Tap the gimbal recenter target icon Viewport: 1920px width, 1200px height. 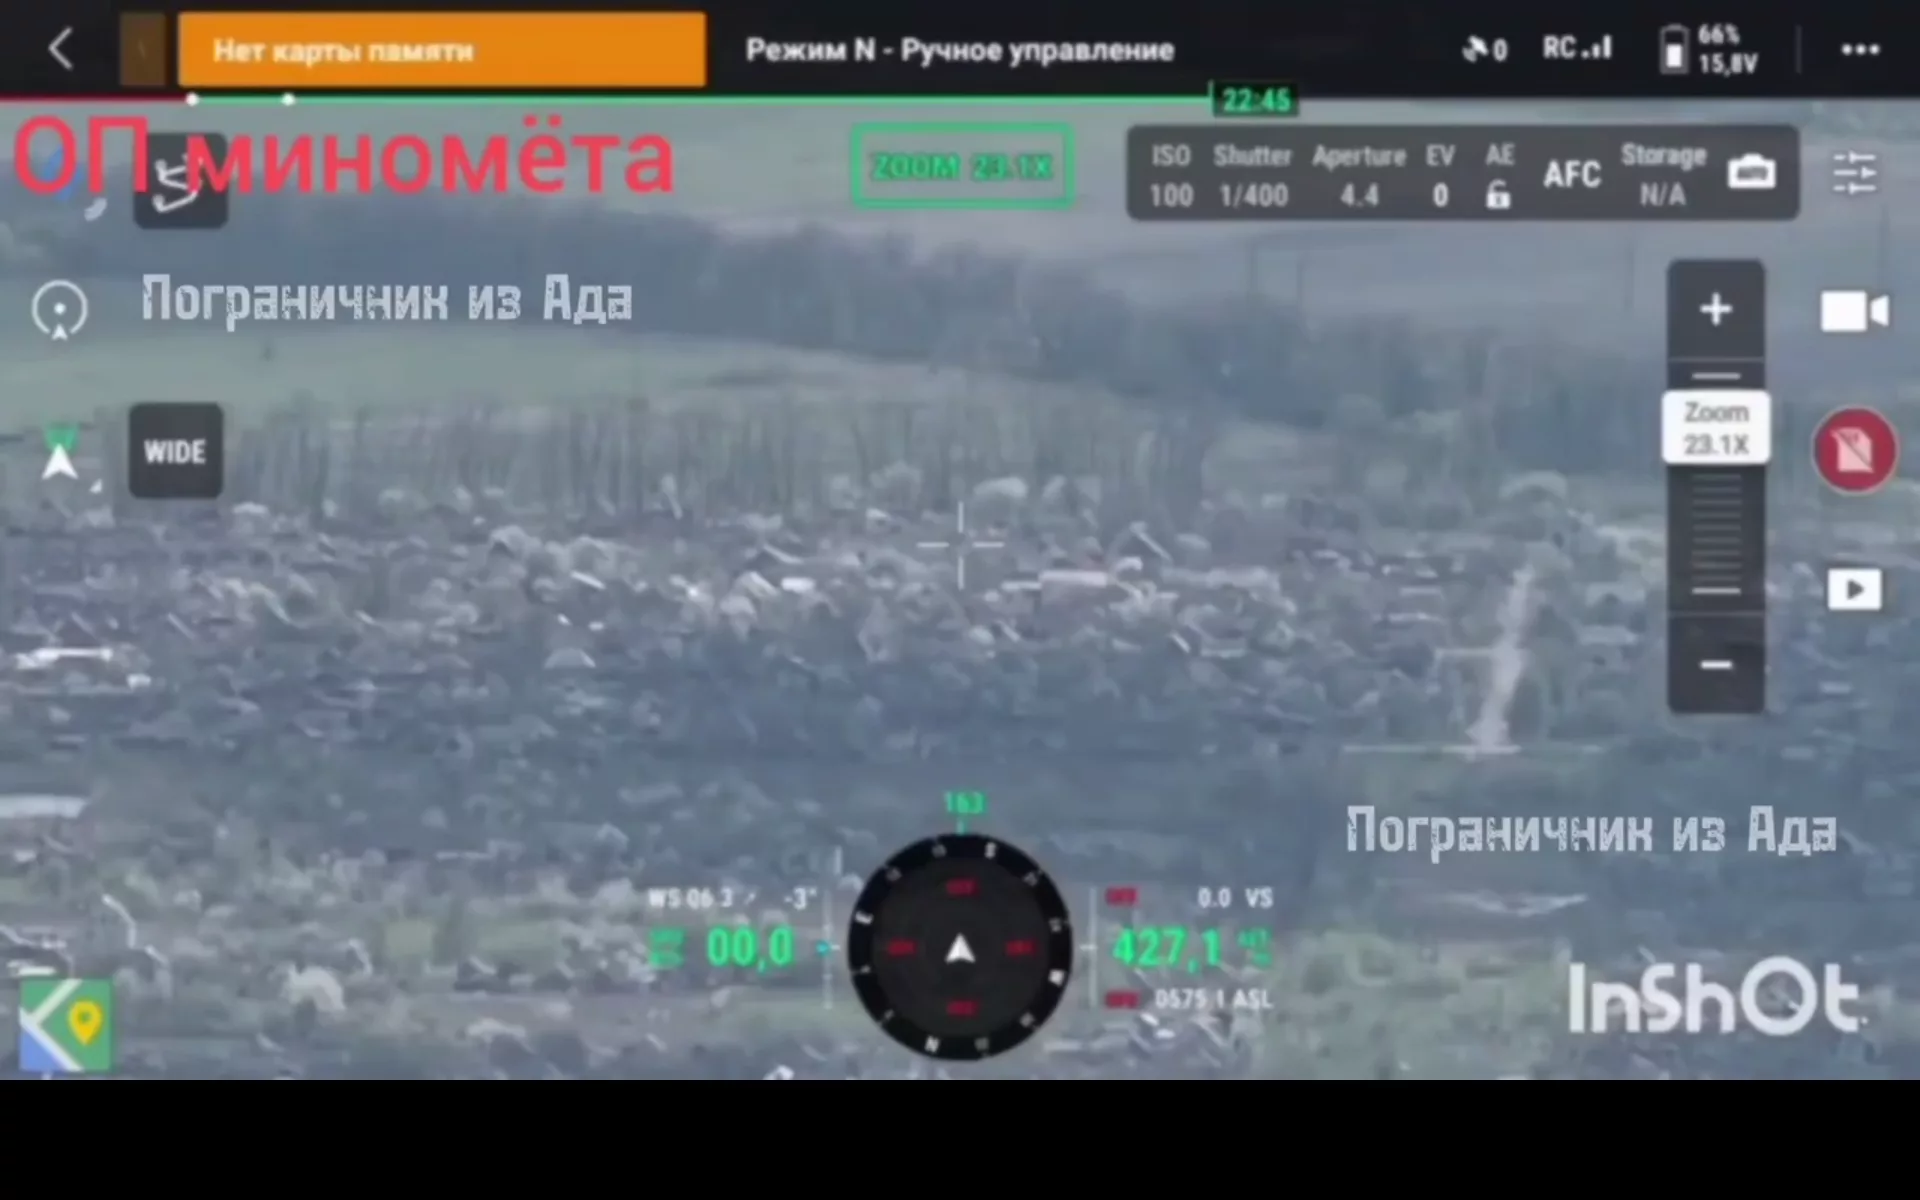click(60, 310)
